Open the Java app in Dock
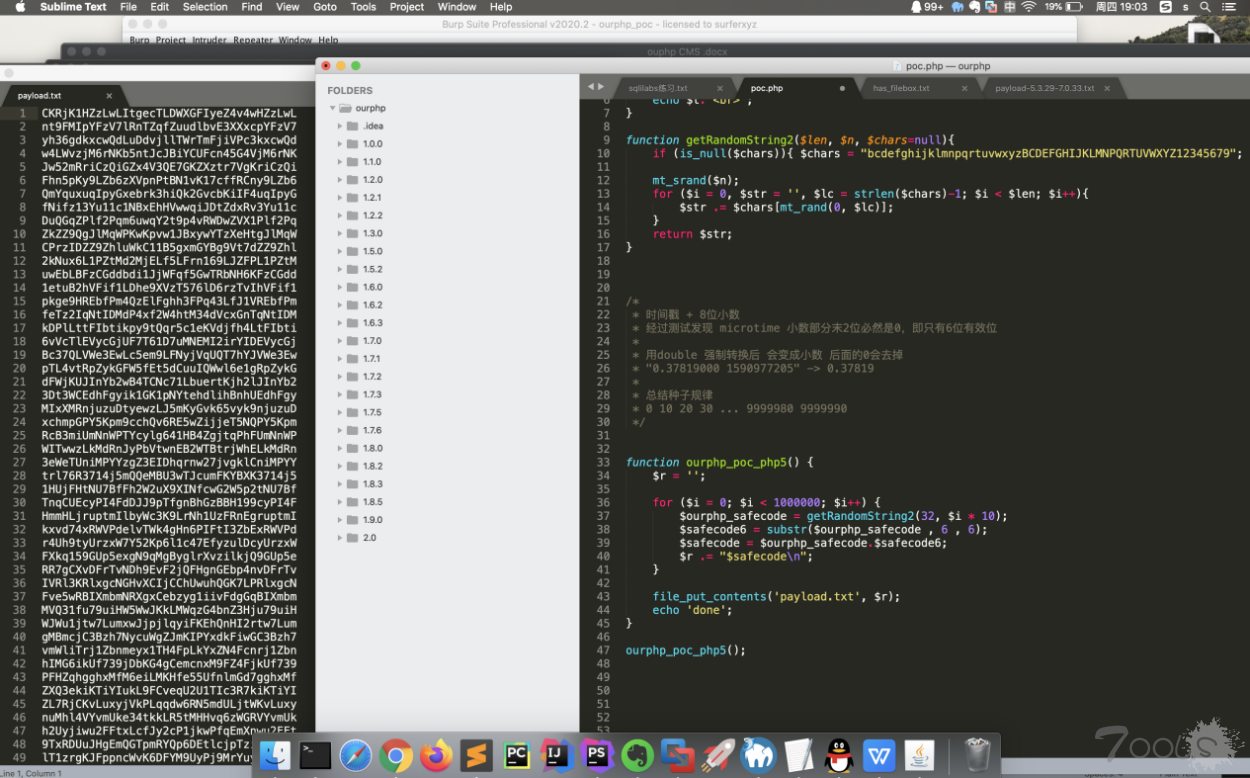Screen dimensions: 1250x778 pyautogui.click(x=920, y=755)
